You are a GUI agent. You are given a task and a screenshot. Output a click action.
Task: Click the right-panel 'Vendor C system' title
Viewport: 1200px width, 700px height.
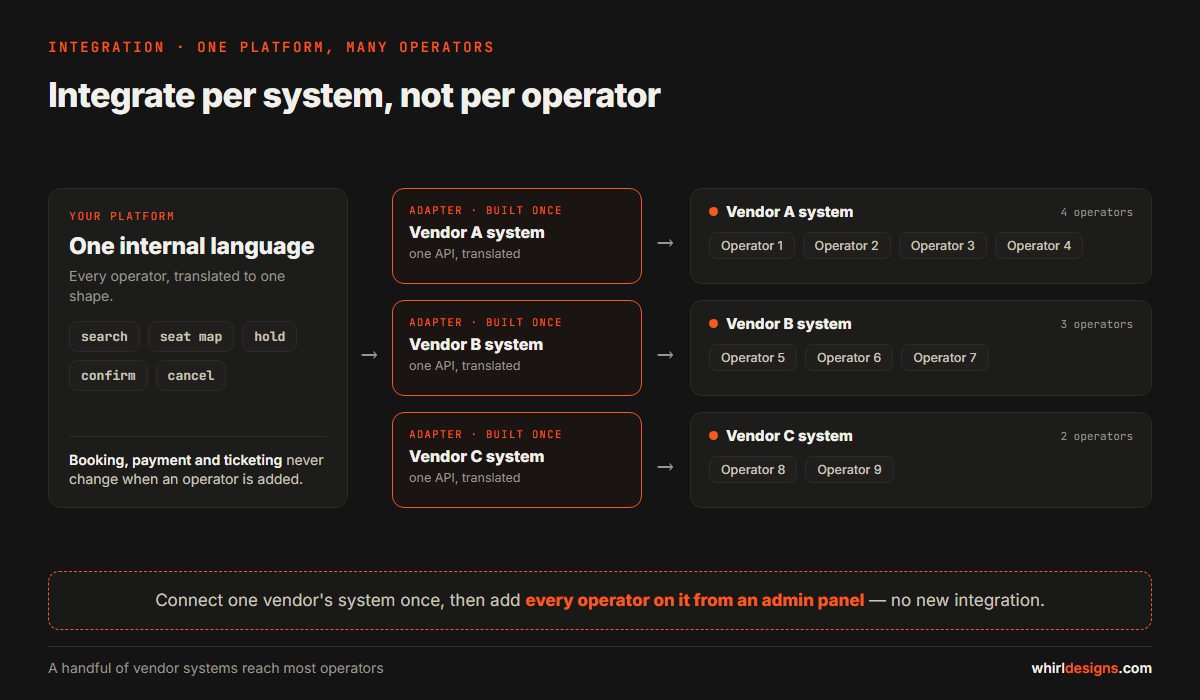point(790,436)
